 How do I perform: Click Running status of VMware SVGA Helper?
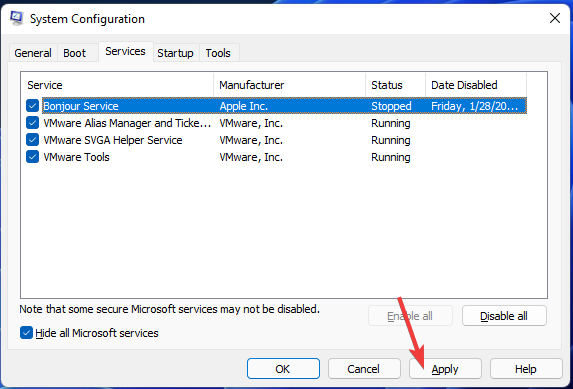(391, 140)
